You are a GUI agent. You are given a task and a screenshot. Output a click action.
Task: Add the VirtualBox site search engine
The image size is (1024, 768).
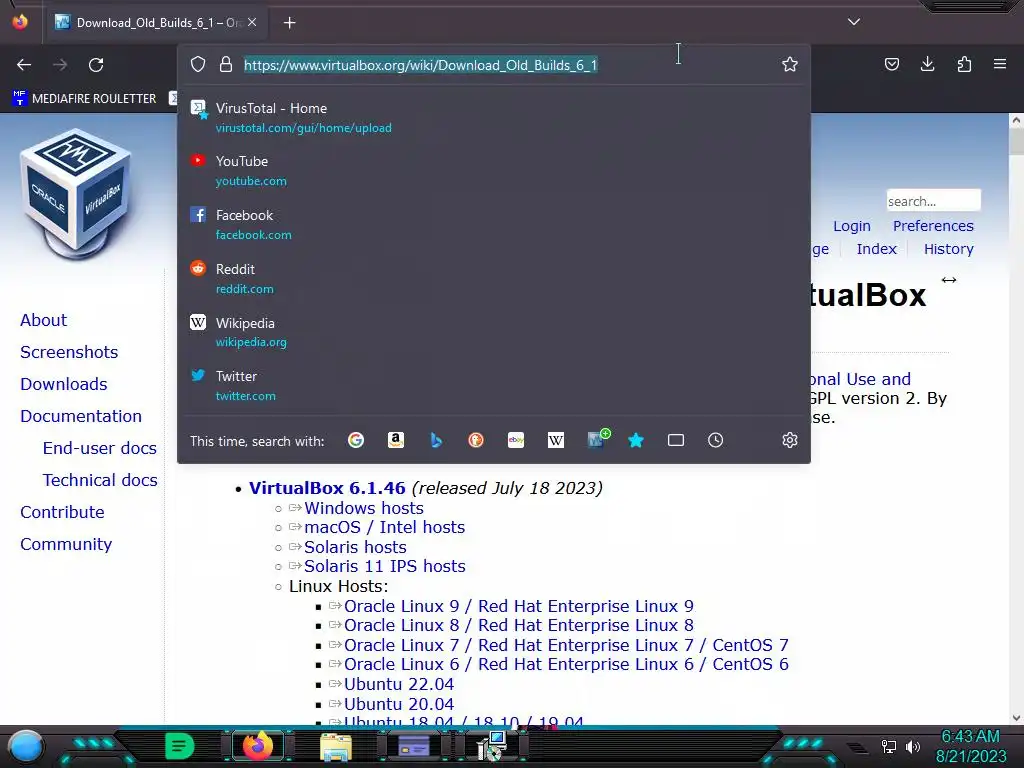[x=598, y=439]
